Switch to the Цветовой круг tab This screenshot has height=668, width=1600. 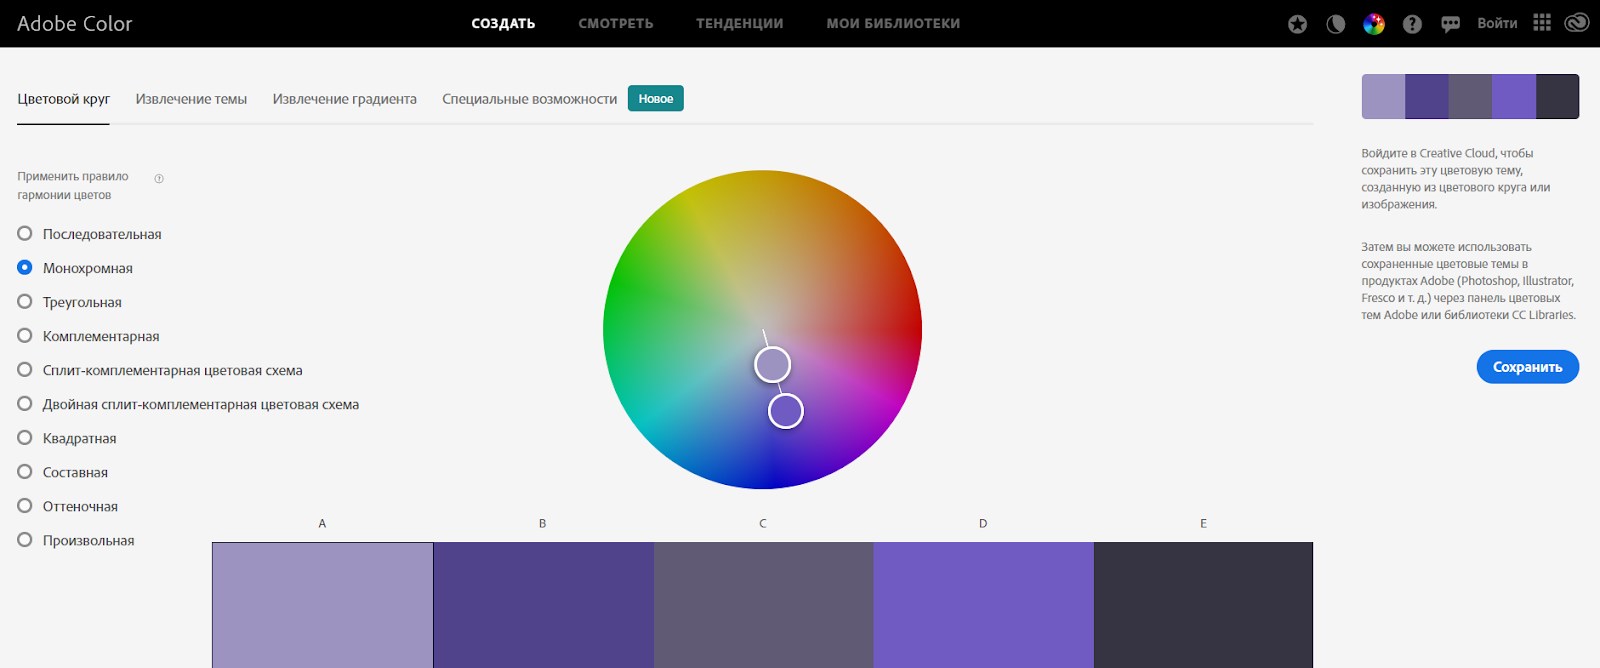point(63,99)
